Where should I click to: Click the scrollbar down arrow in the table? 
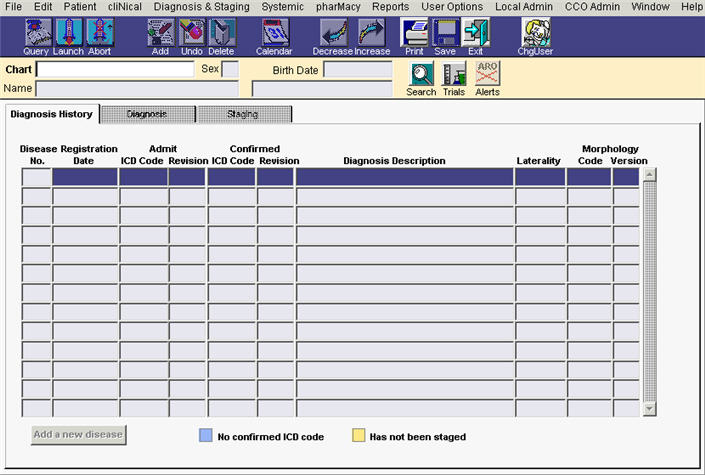coord(649,408)
